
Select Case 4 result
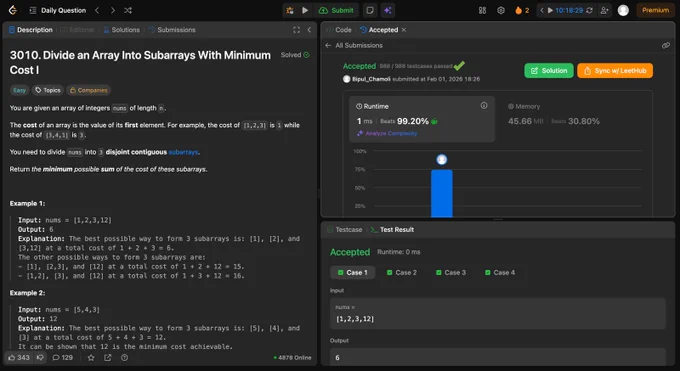point(500,273)
